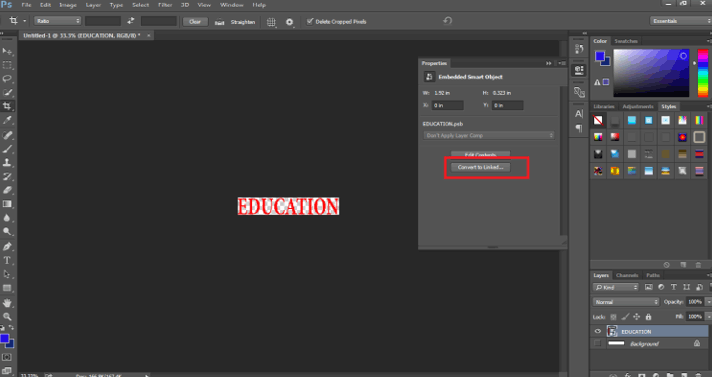The image size is (712, 377).
Task: Open the History panel icon
Action: point(579,49)
